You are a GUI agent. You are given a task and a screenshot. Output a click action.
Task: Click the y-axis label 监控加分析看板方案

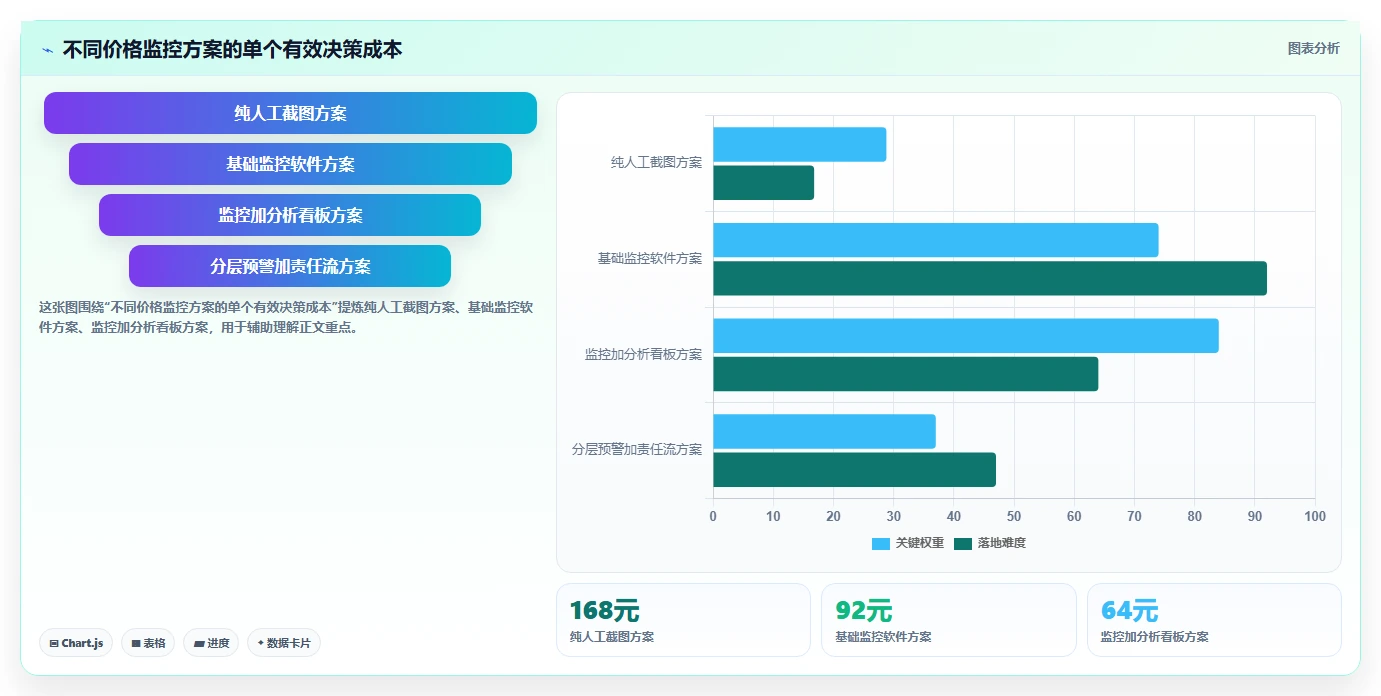click(x=643, y=354)
